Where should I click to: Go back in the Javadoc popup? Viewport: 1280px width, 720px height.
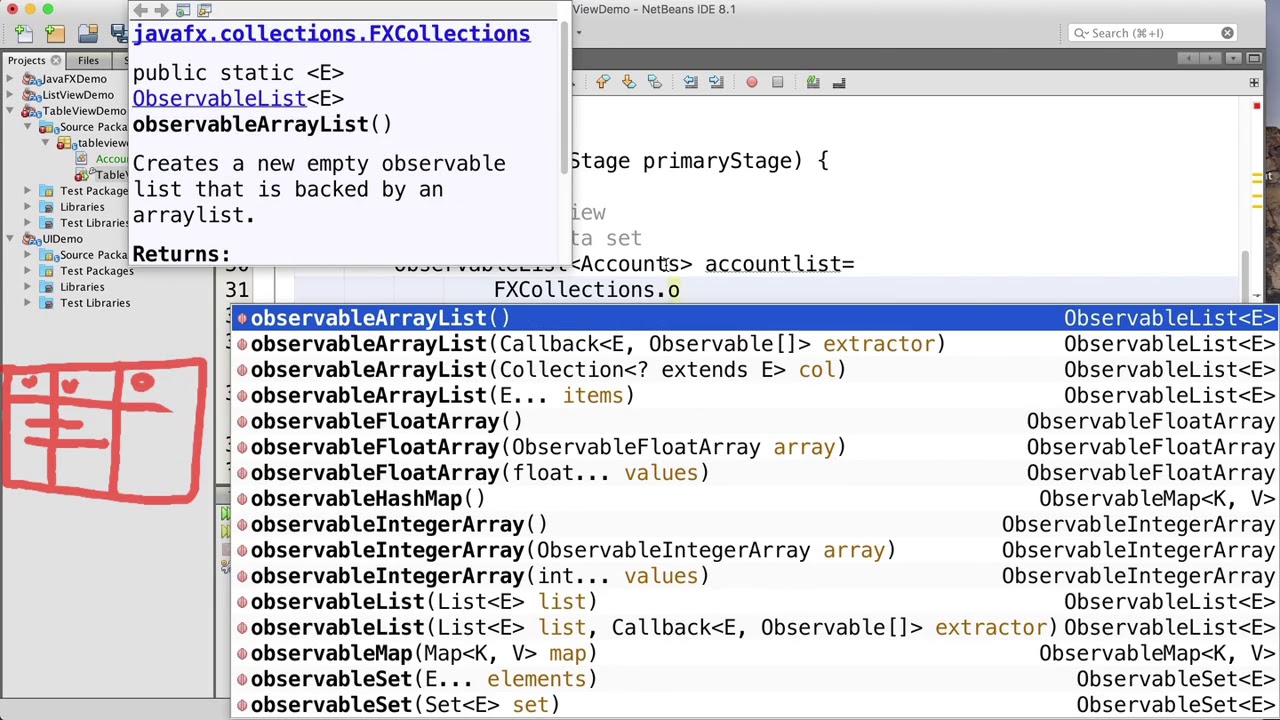point(141,10)
